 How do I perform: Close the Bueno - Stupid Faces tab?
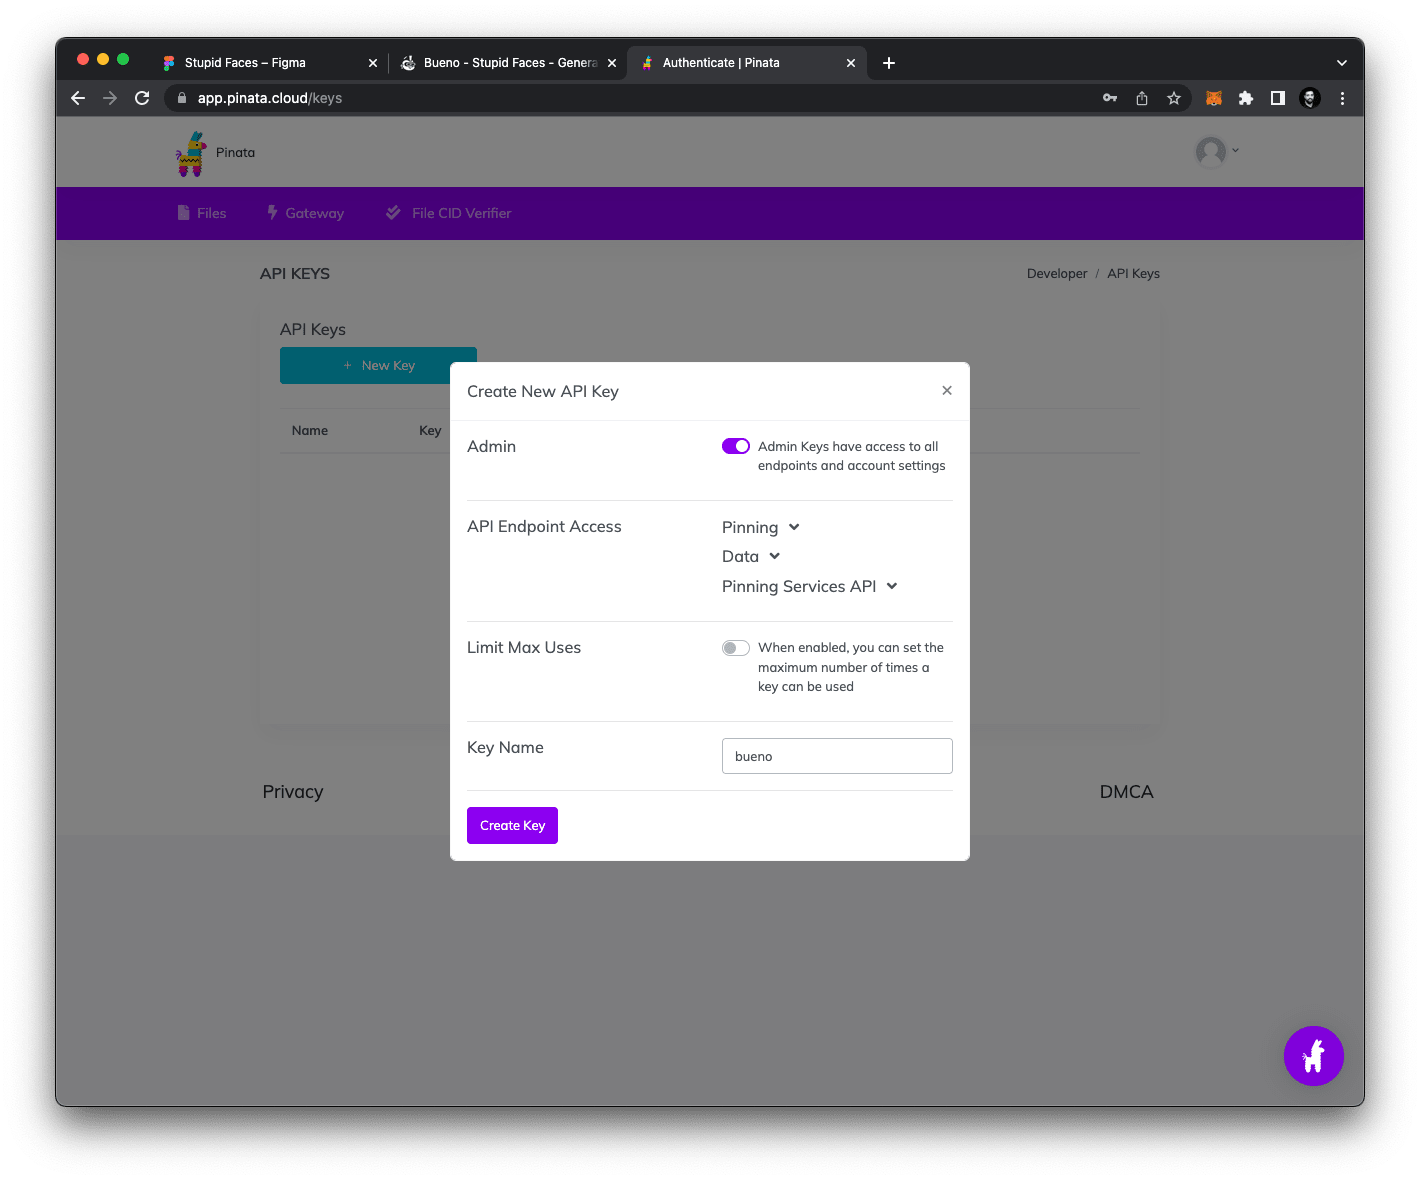coord(612,63)
